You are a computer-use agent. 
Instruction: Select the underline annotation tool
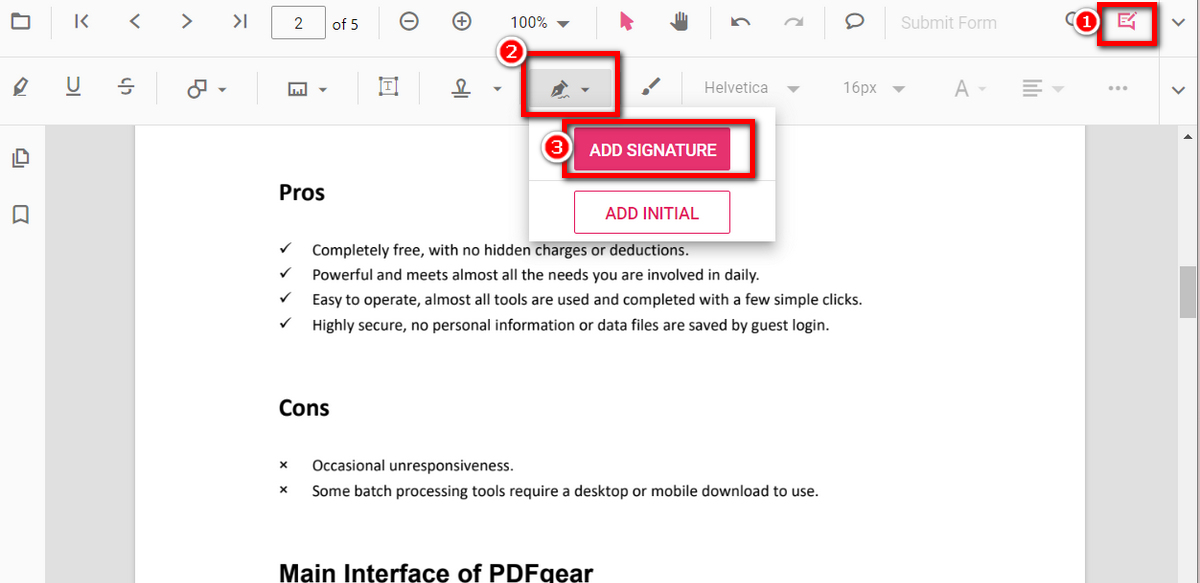[x=73, y=88]
